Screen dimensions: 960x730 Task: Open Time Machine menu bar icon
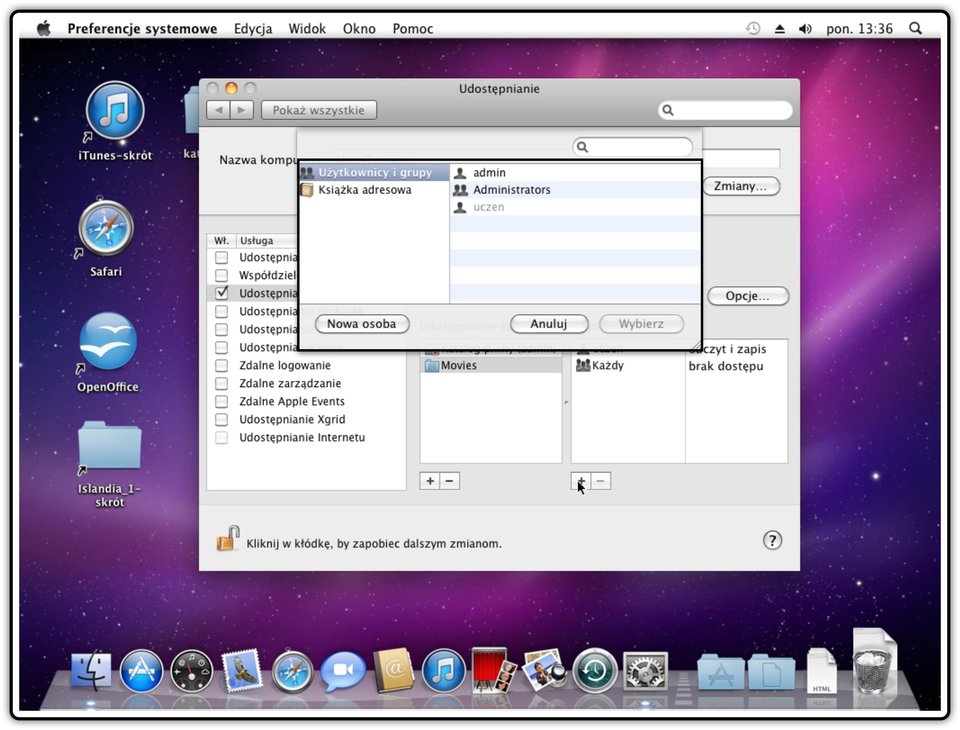pos(753,28)
